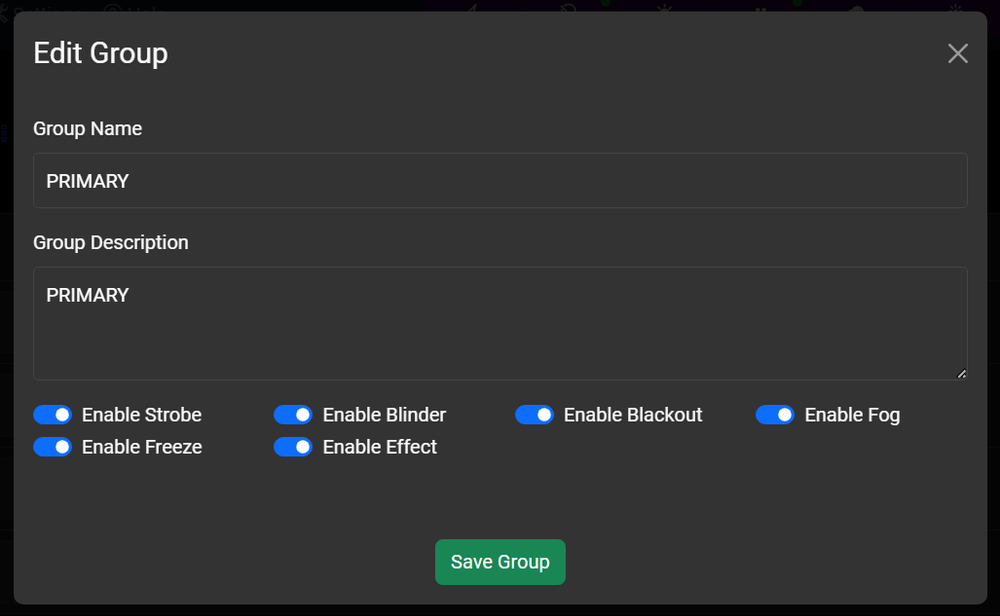Image resolution: width=1000 pixels, height=616 pixels.
Task: Turn off the Enable Blinder switch
Action: point(293,414)
